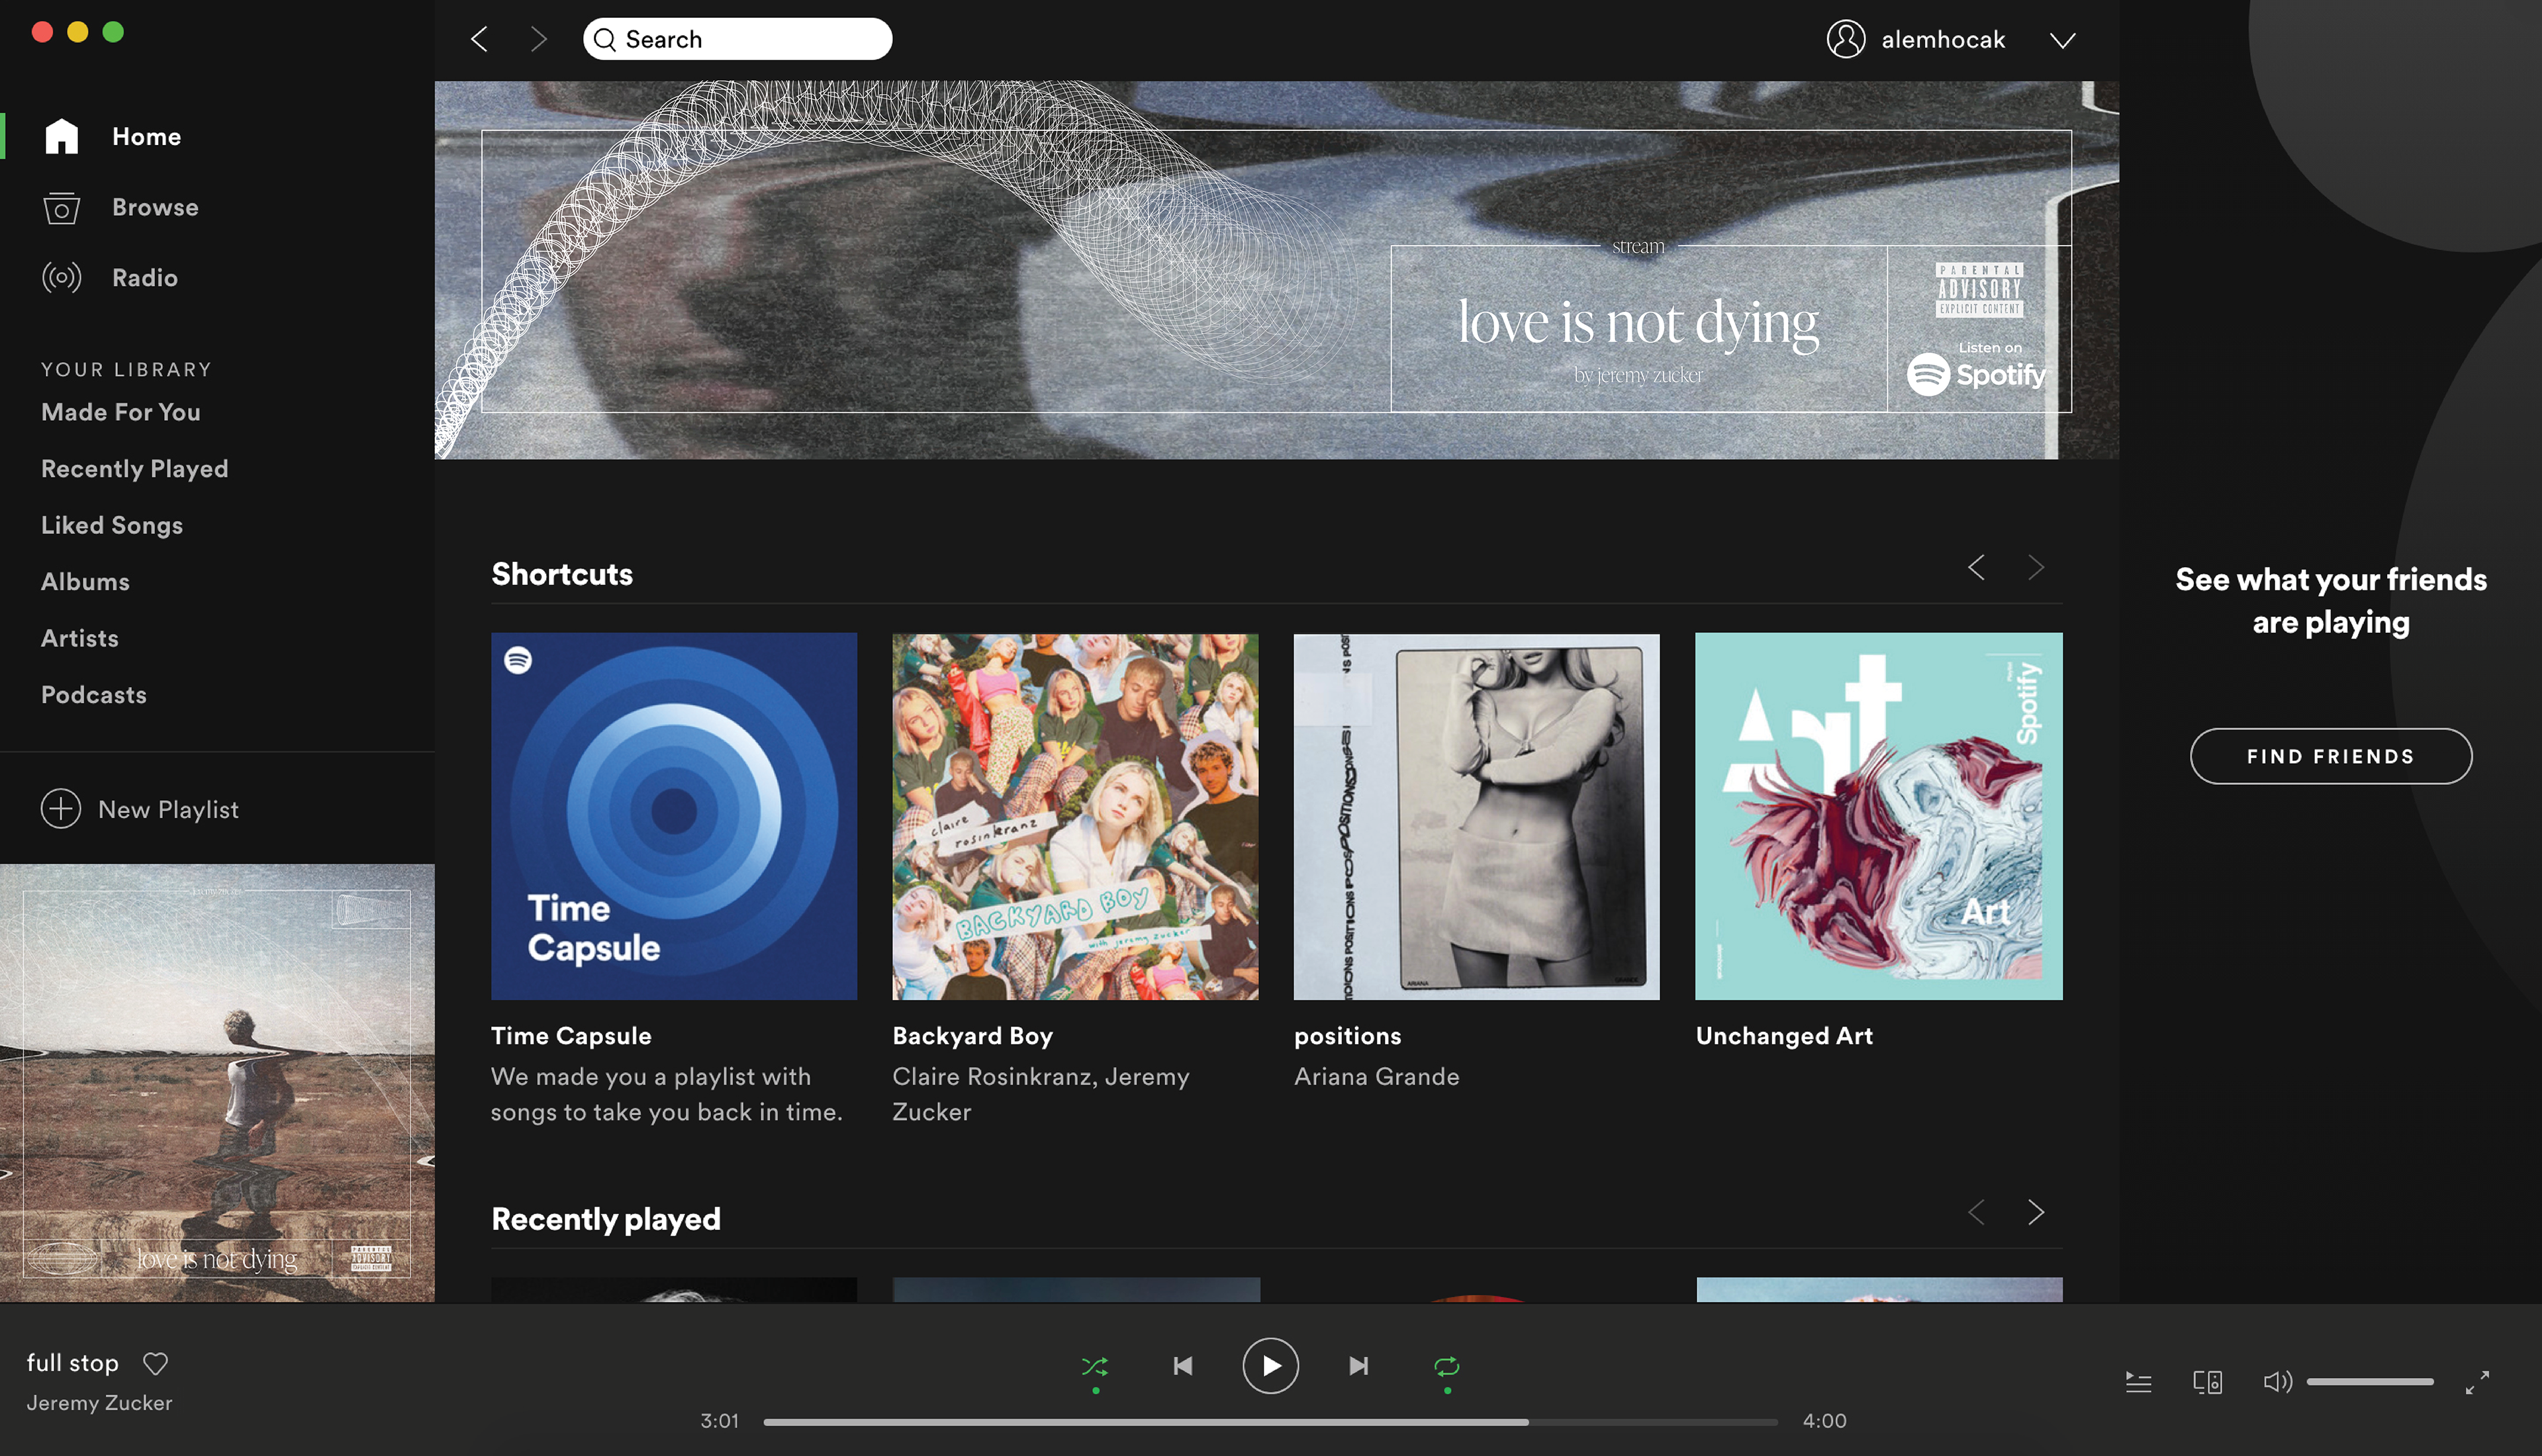The height and width of the screenshot is (1456, 2542).
Task: Click Jeremy Zucker now playing artist
Action: pyautogui.click(x=99, y=1403)
